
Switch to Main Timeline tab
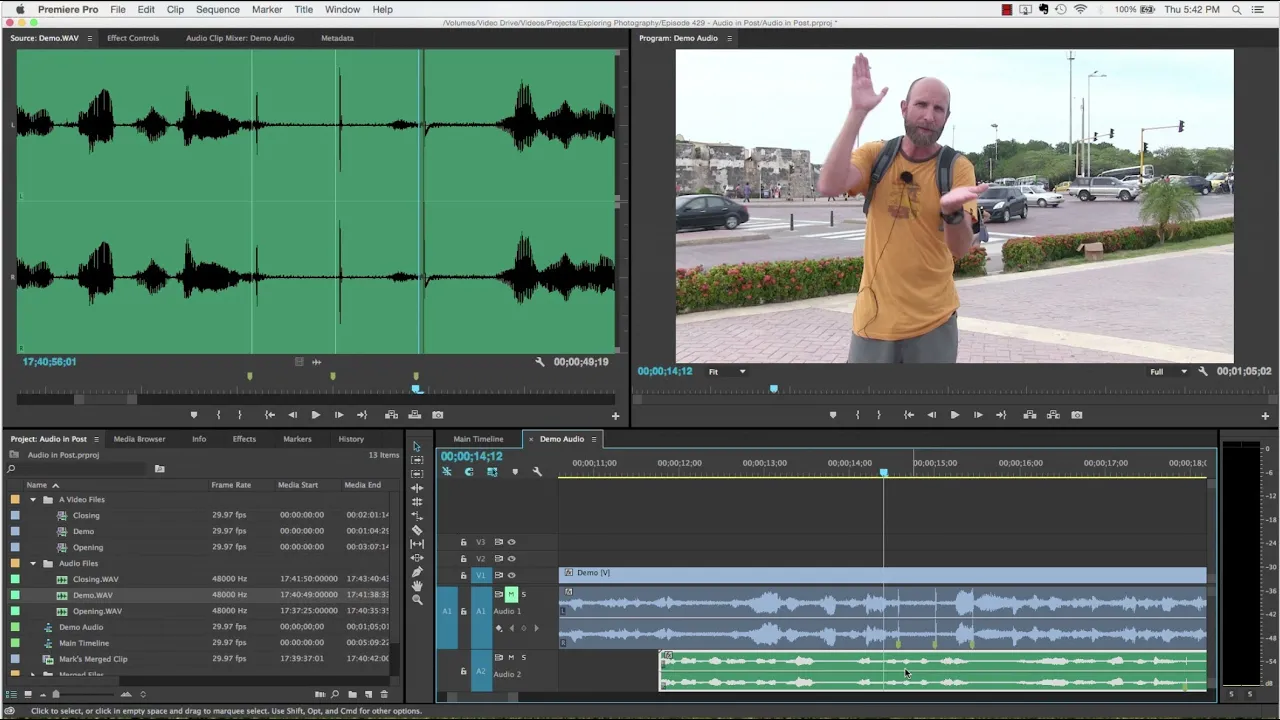click(x=478, y=439)
